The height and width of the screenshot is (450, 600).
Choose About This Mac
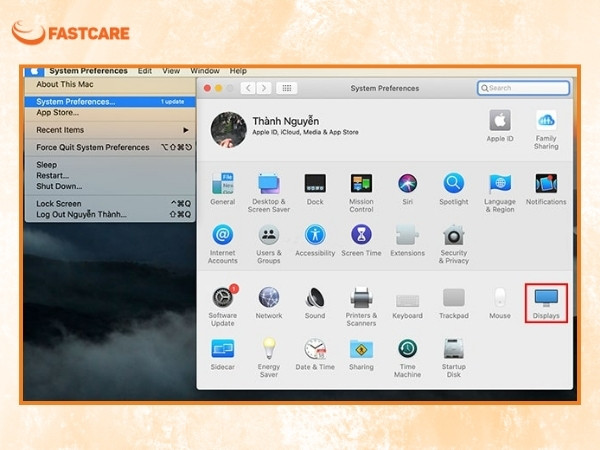(110, 84)
